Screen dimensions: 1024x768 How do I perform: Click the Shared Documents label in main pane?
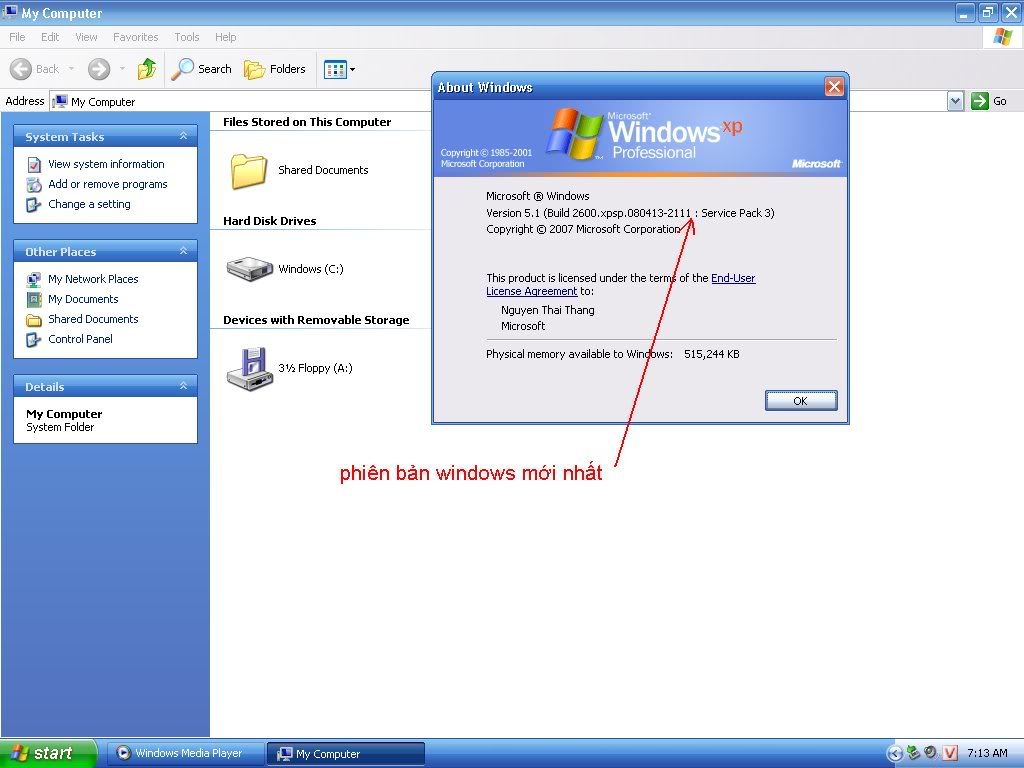pos(323,170)
